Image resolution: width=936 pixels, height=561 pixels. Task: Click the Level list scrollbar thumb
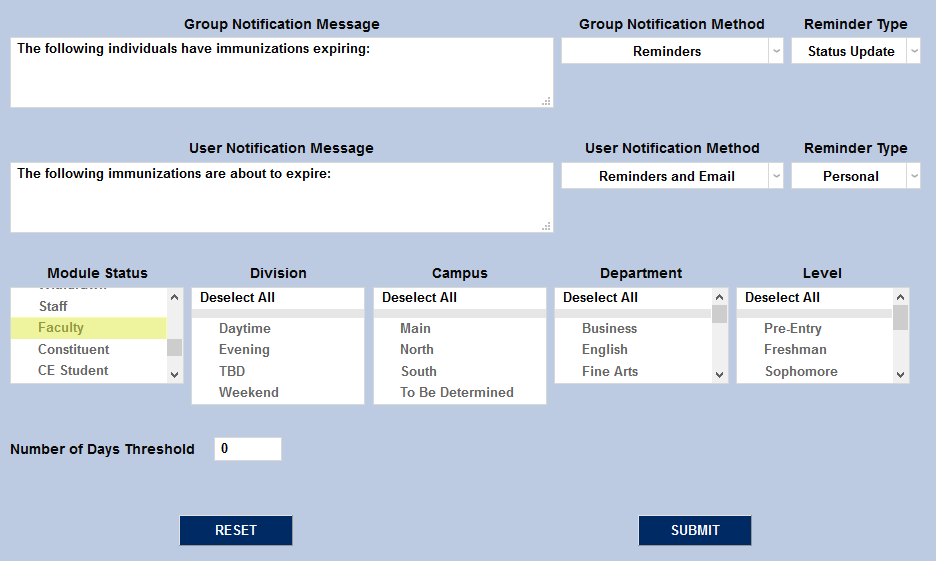[901, 318]
